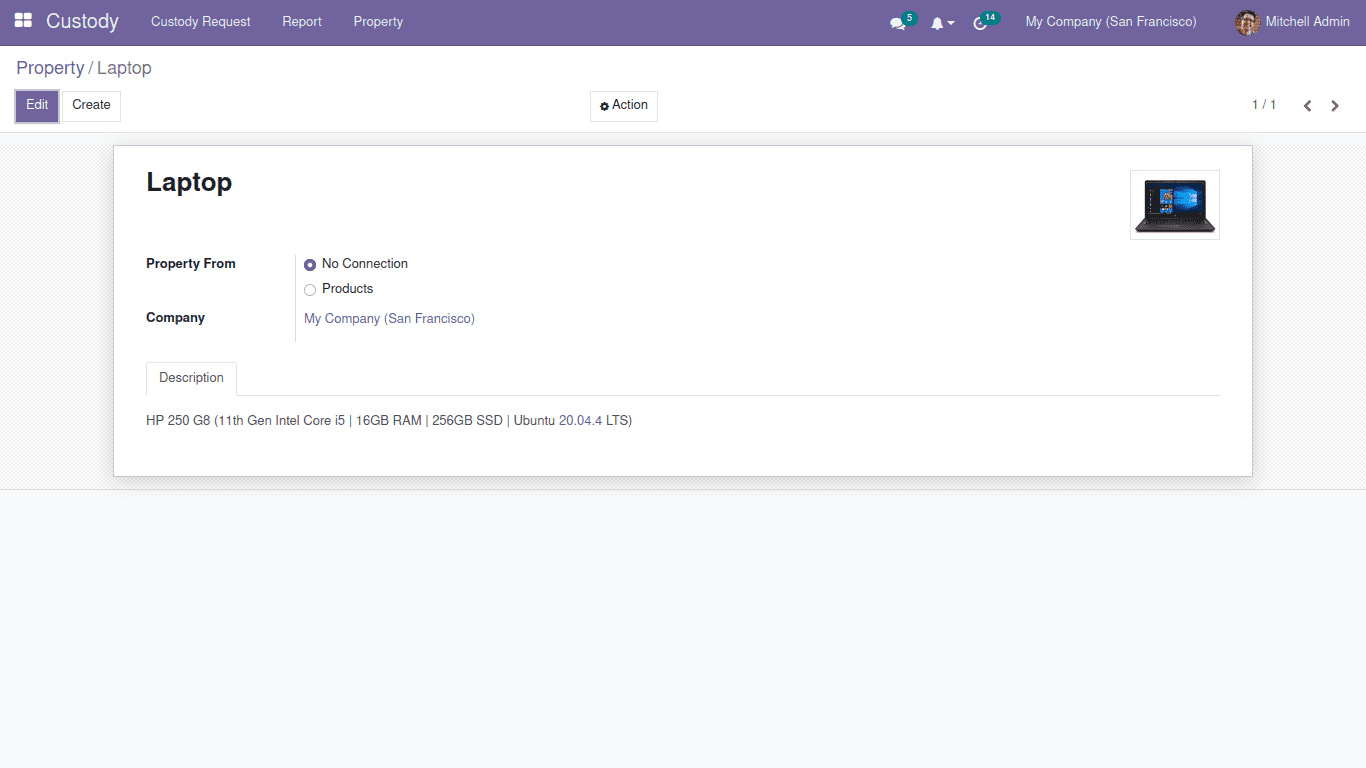Open the Custody Request menu

tap(200, 21)
